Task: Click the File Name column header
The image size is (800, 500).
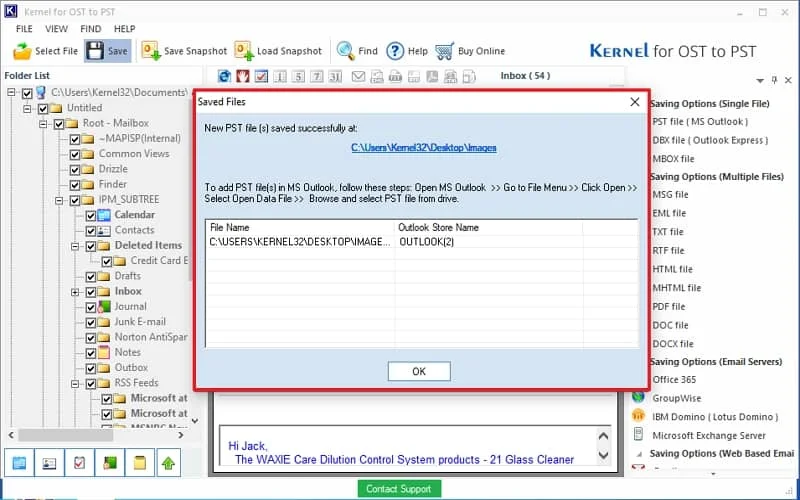Action: [x=300, y=228]
